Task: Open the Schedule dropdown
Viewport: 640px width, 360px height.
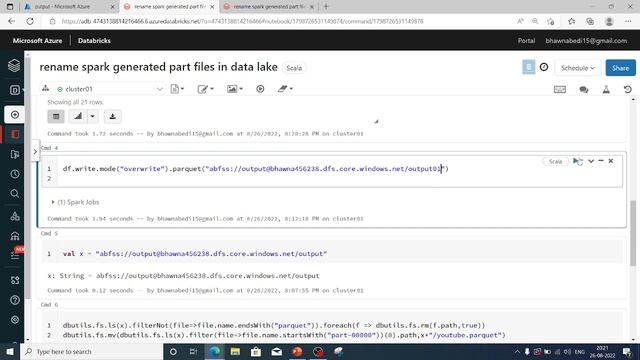Action: (x=578, y=68)
